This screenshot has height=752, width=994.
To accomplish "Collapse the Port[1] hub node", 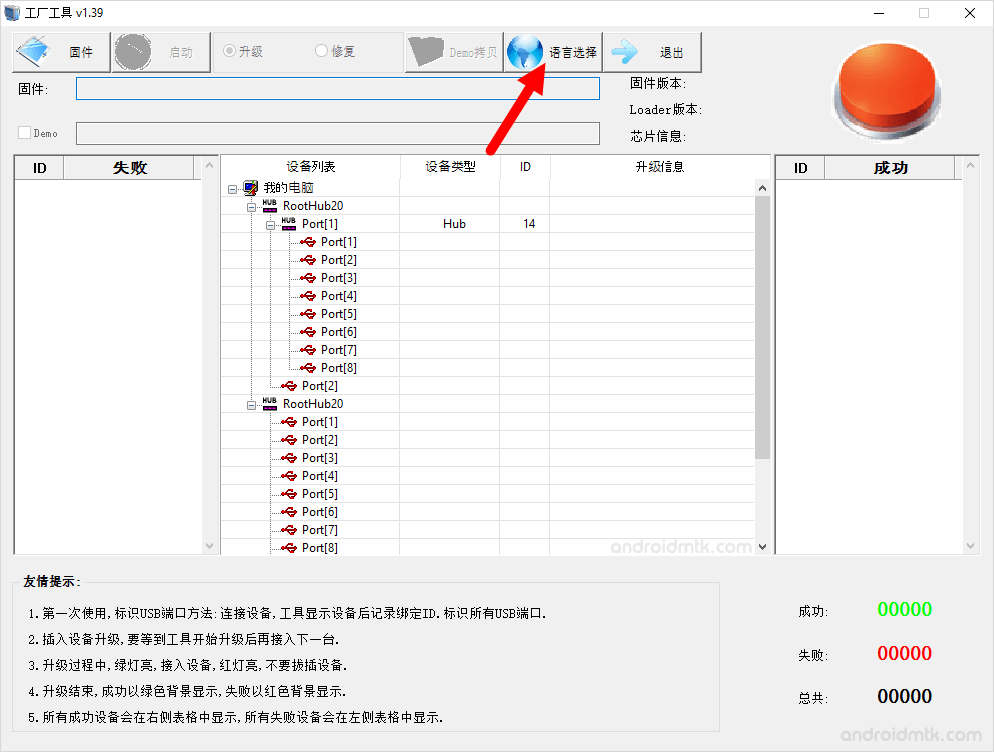I will [x=270, y=223].
